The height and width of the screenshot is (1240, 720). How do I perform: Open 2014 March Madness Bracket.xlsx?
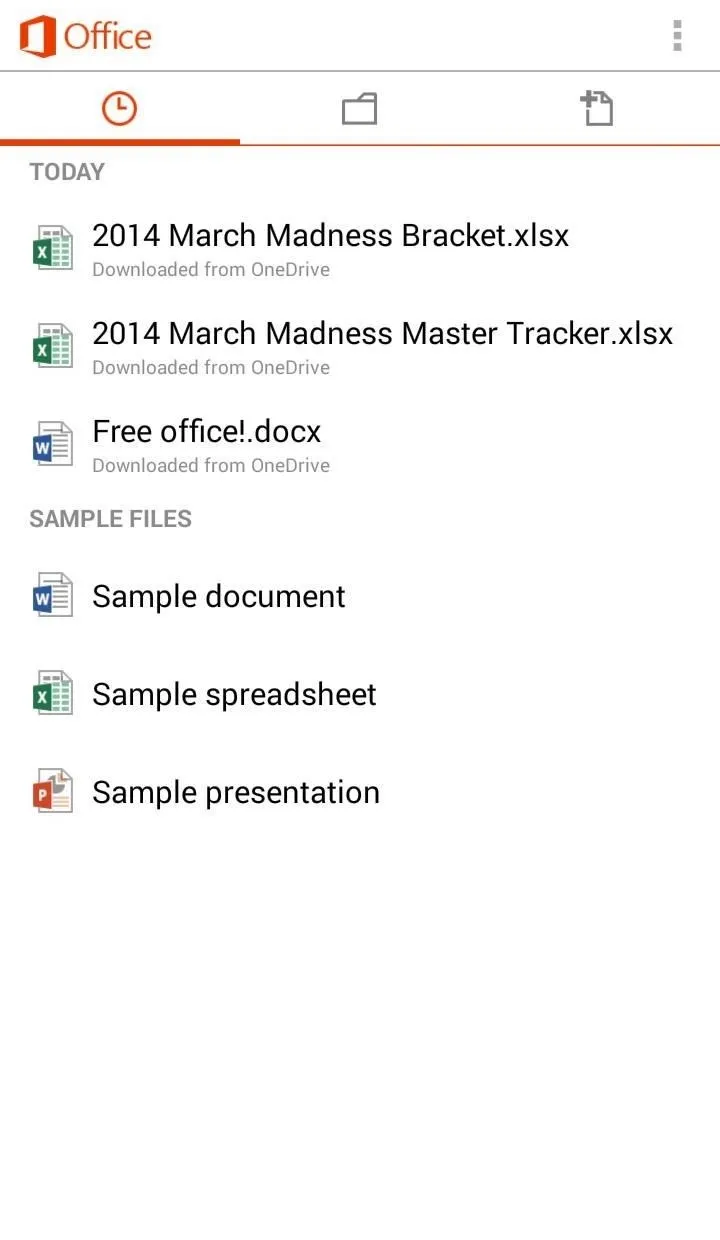[x=360, y=249]
